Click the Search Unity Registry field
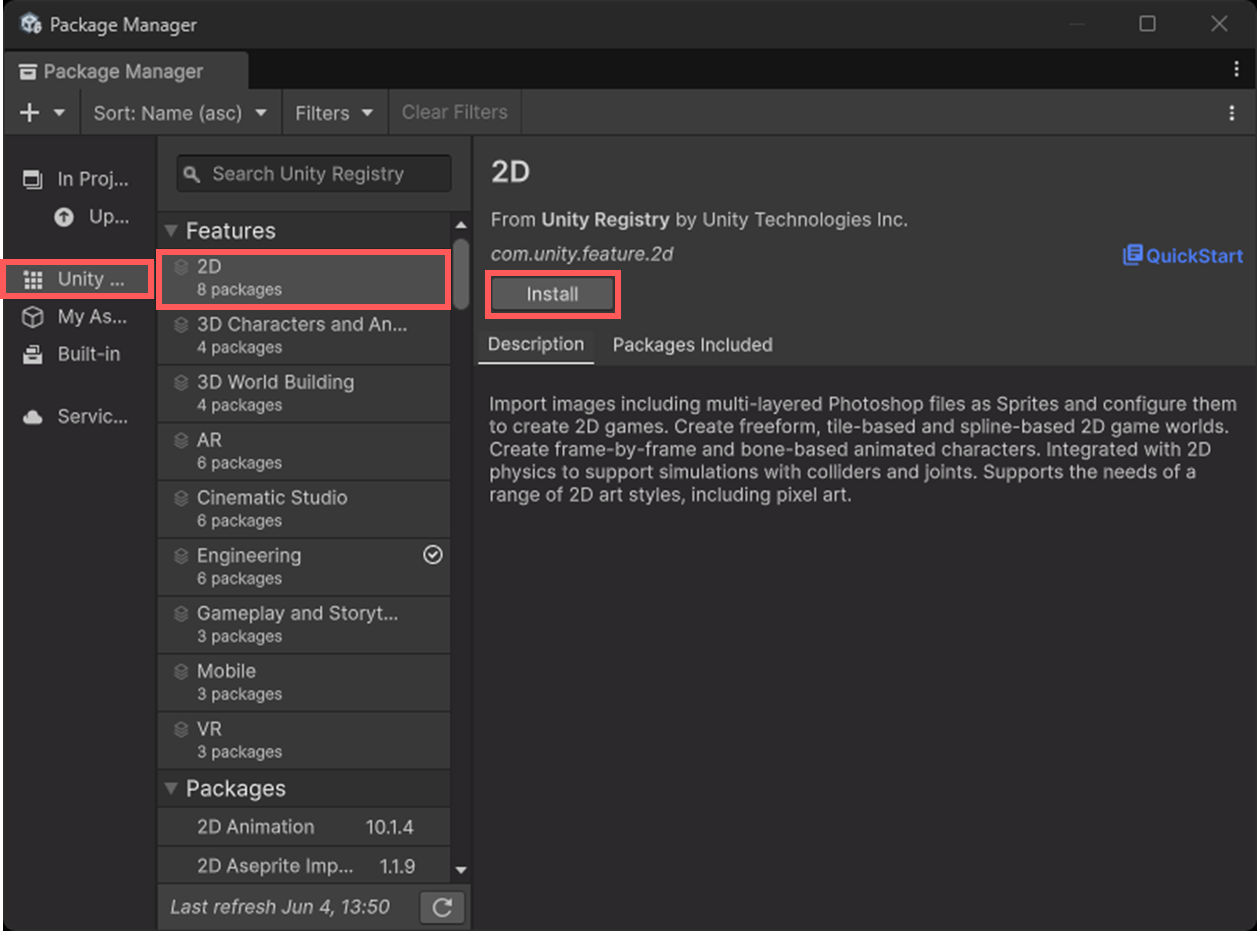Viewport: 1257px width, 931px height. 314,174
